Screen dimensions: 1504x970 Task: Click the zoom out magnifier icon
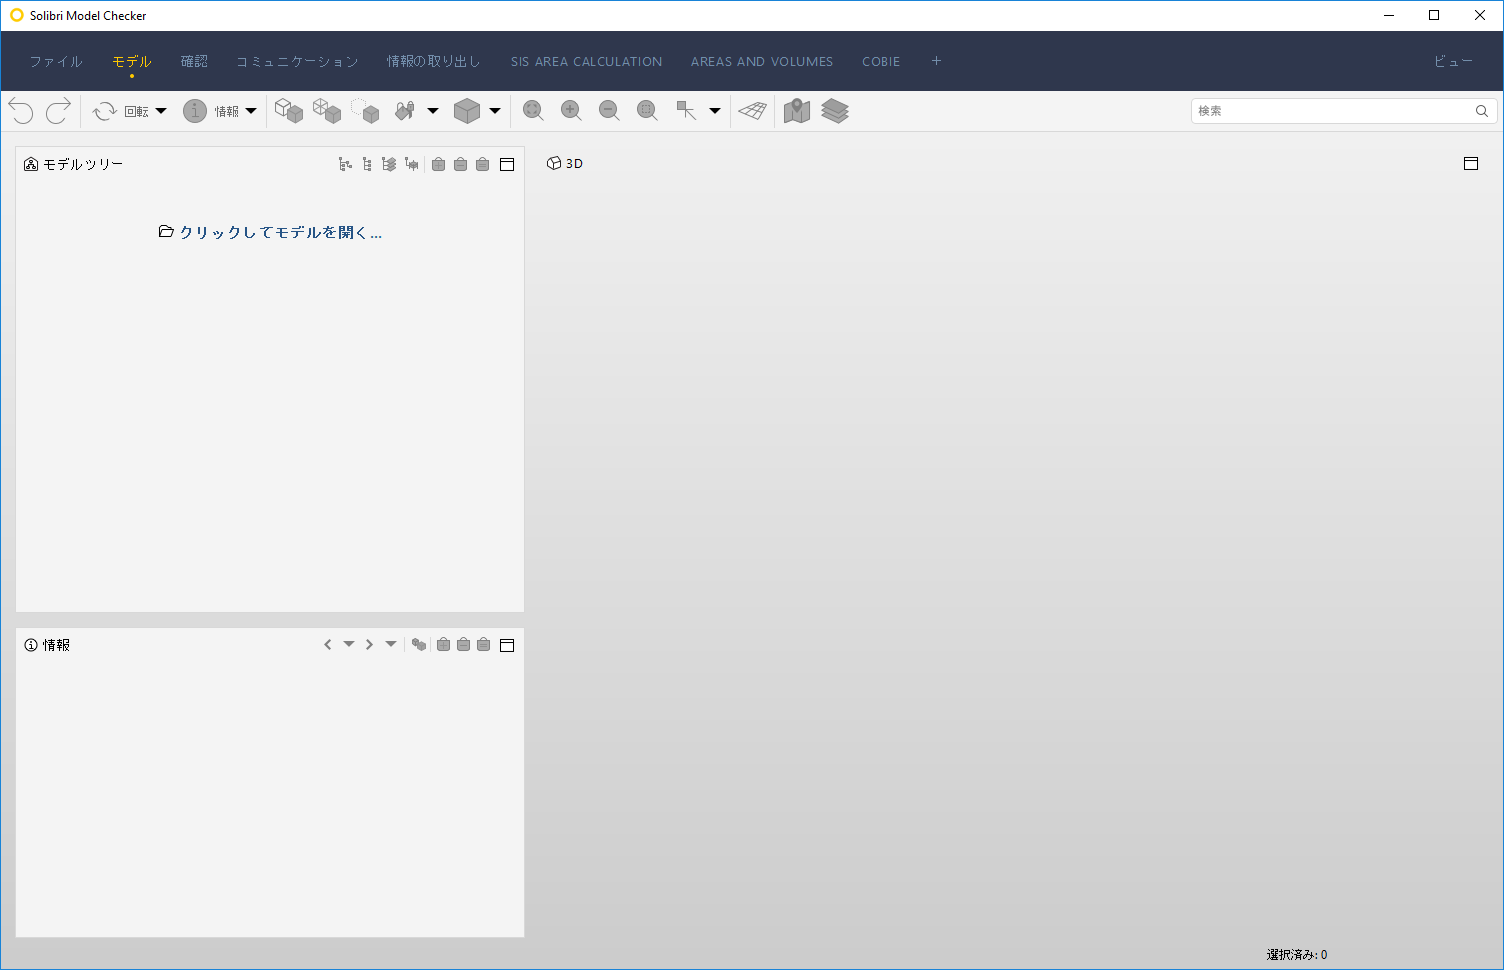click(610, 111)
